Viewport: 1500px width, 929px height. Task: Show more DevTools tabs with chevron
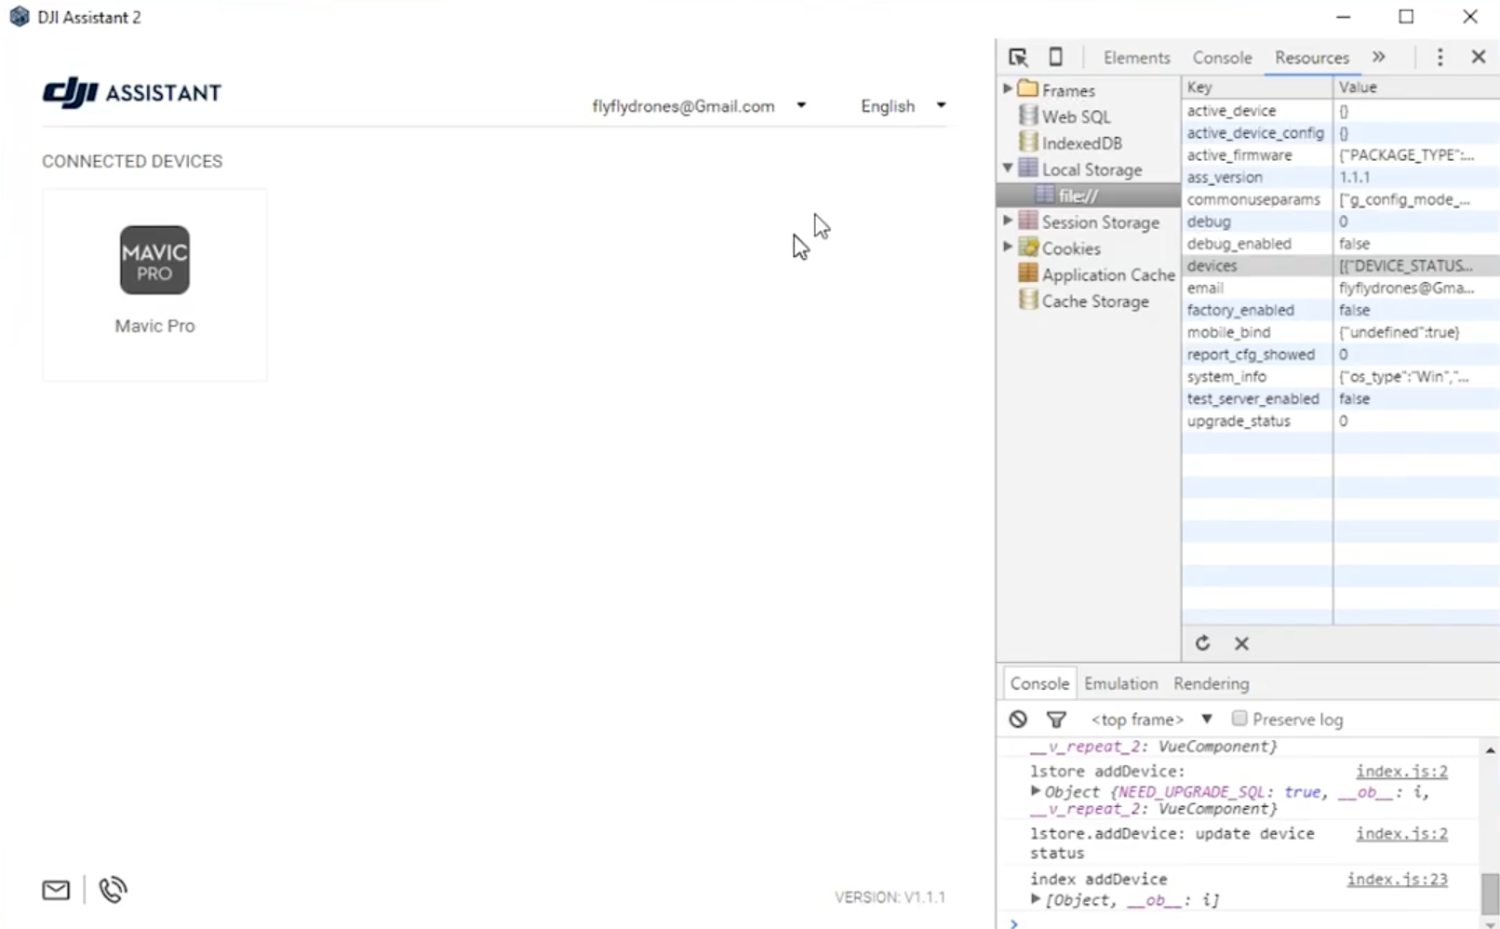pyautogui.click(x=1379, y=57)
